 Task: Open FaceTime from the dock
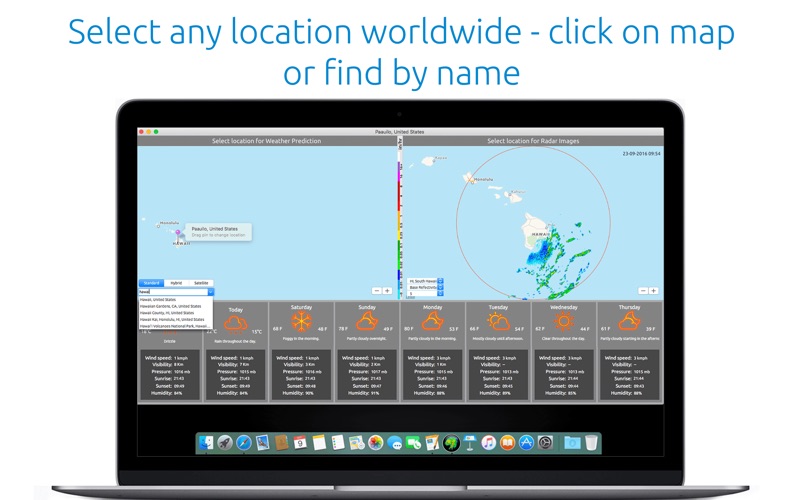[413, 442]
